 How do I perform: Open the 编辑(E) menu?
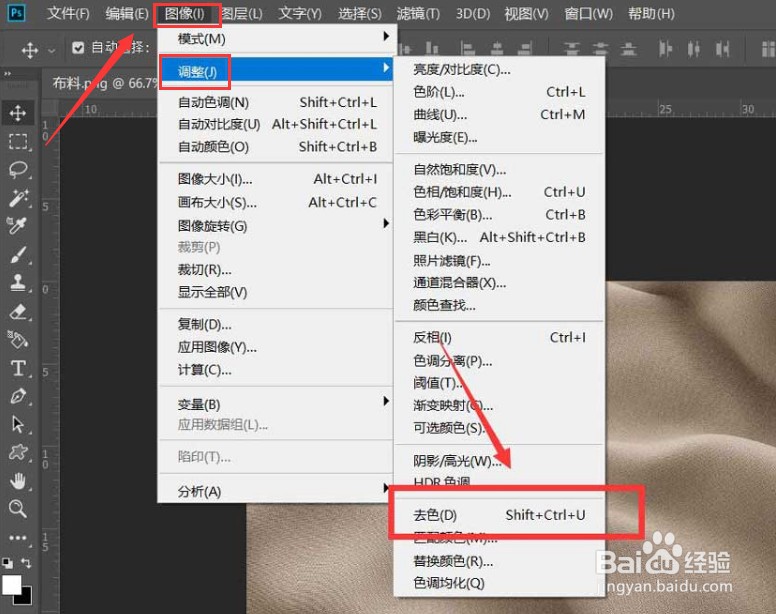(x=127, y=14)
